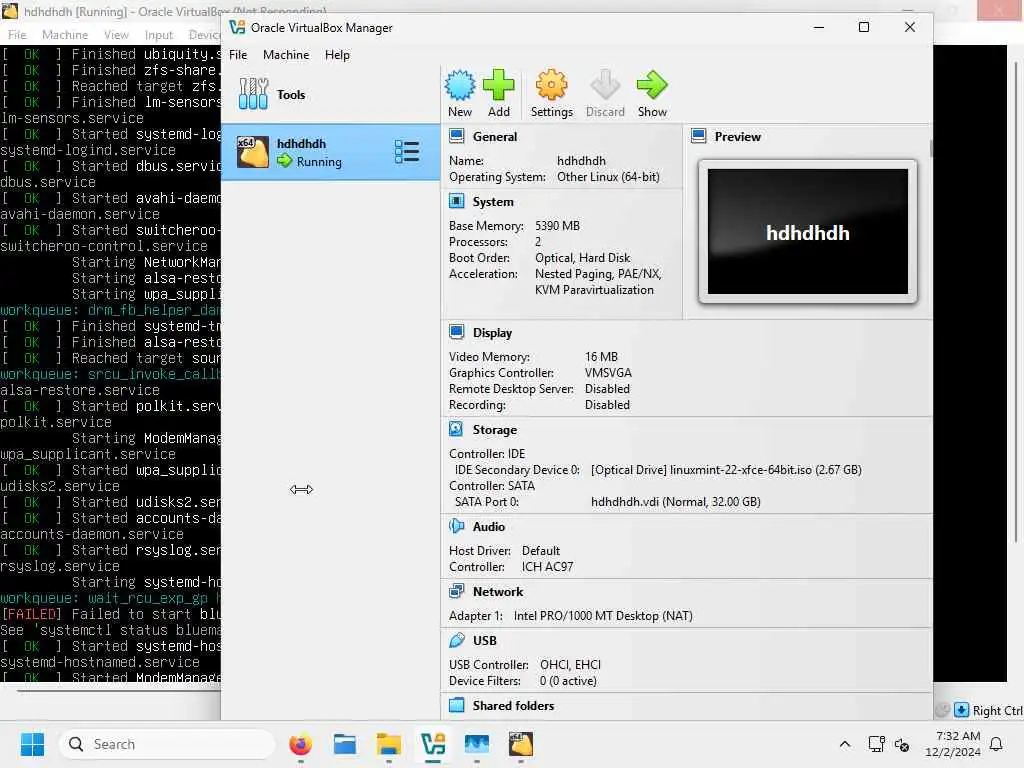
Task: Open the General settings heading link
Action: click(494, 136)
